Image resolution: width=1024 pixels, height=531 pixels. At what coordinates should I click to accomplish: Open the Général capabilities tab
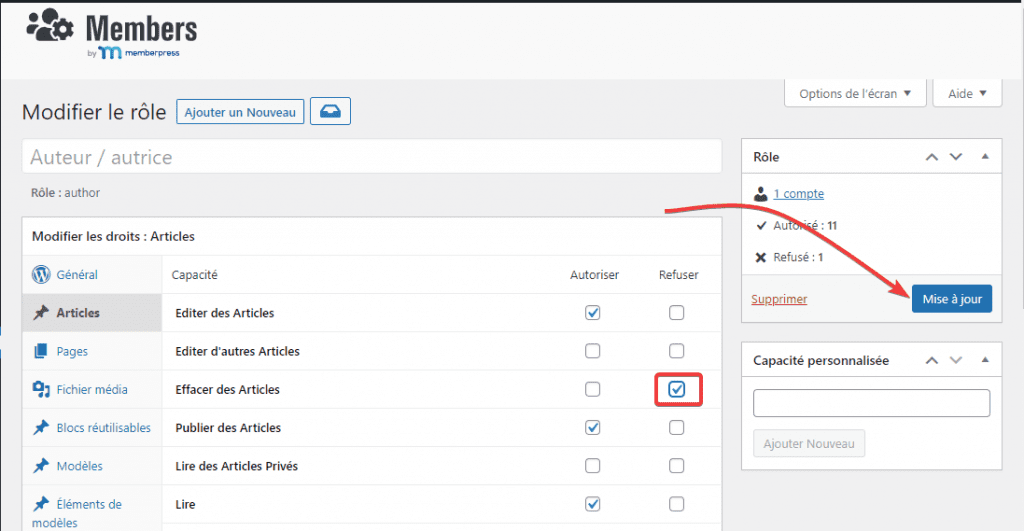tap(92, 274)
